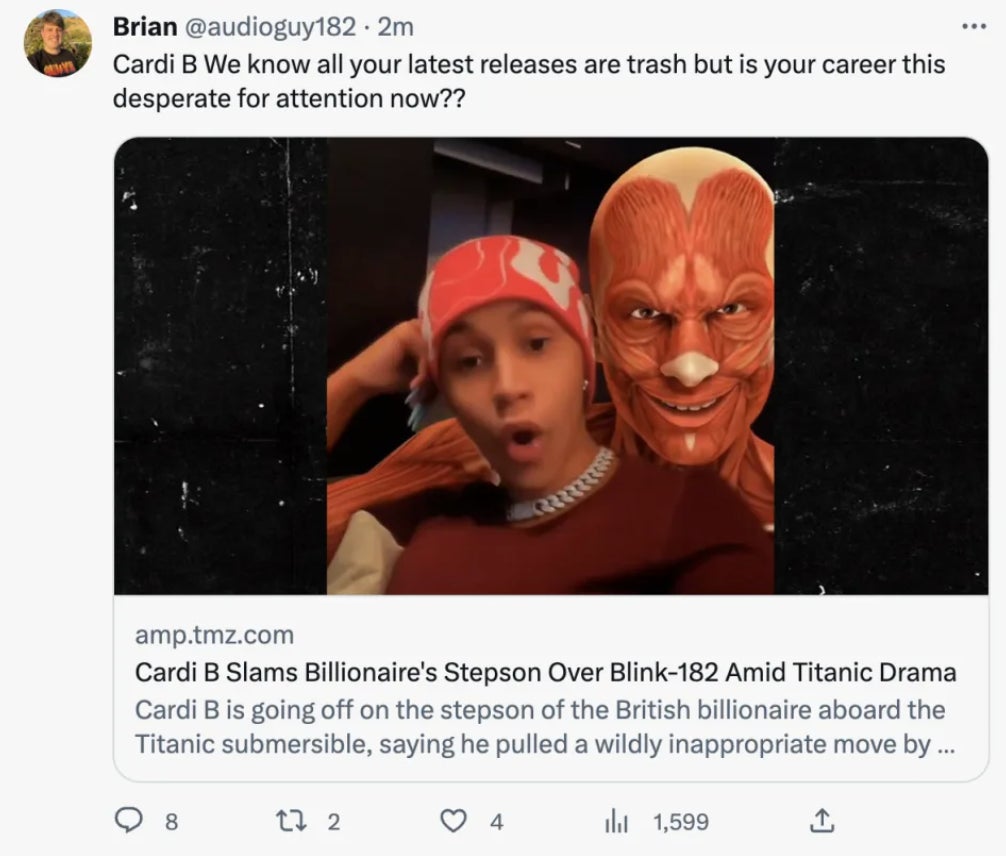Open the tweet via the "2m" timestamp
Viewport: 1006px width, 856px height.
point(395,25)
